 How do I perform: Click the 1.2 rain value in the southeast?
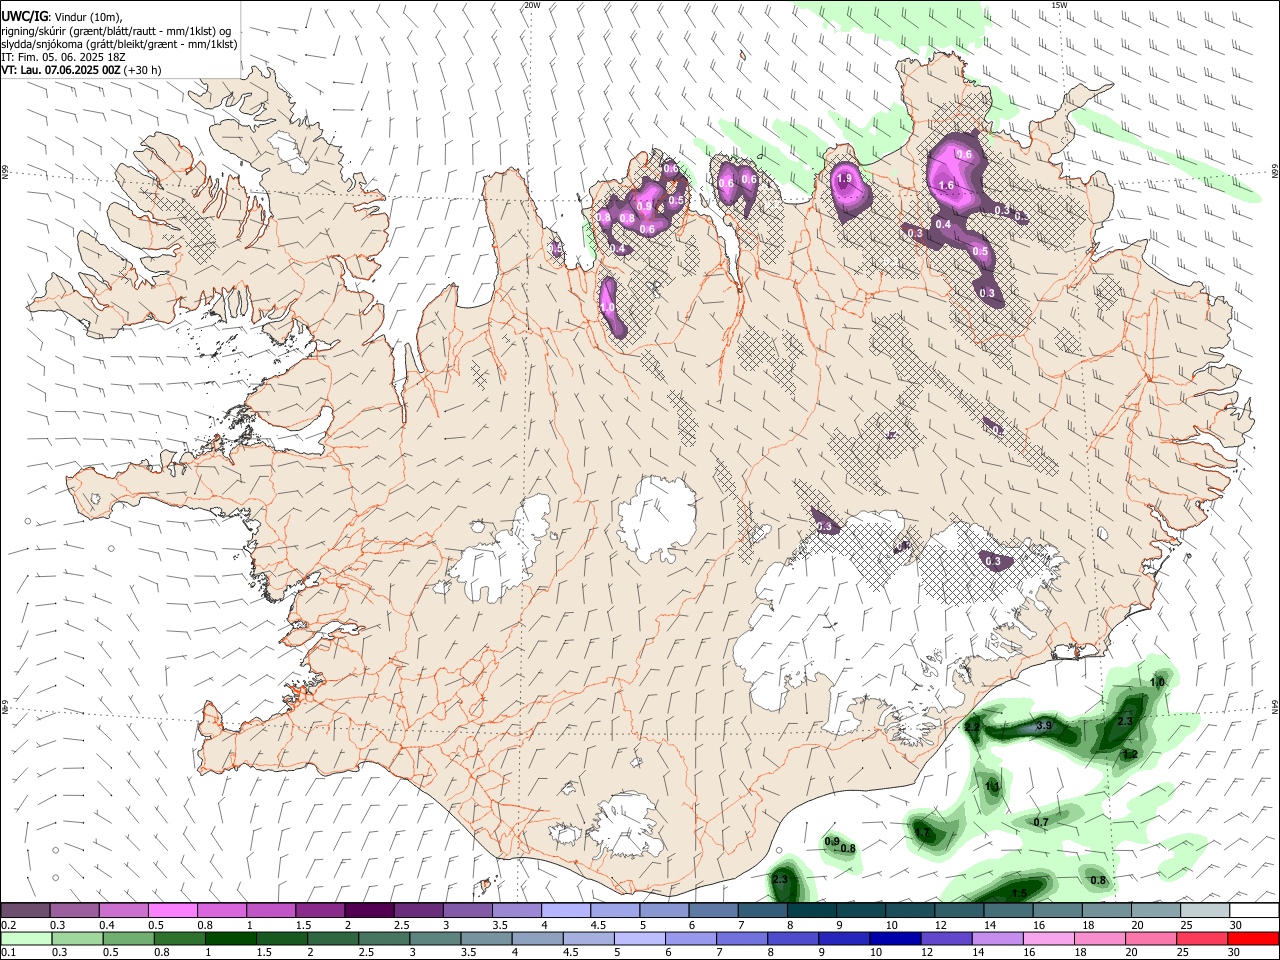1130,754
